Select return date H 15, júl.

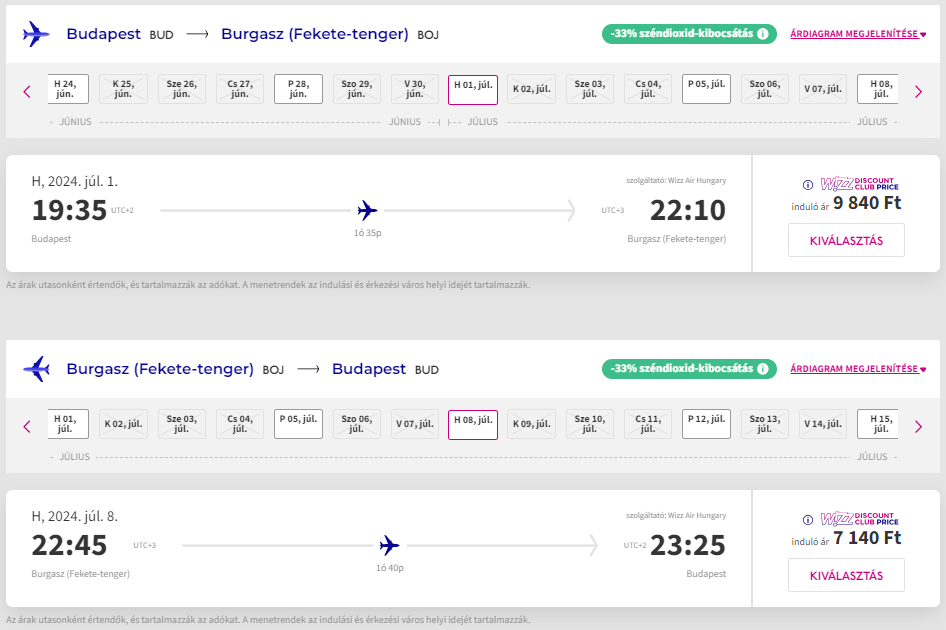pos(880,424)
